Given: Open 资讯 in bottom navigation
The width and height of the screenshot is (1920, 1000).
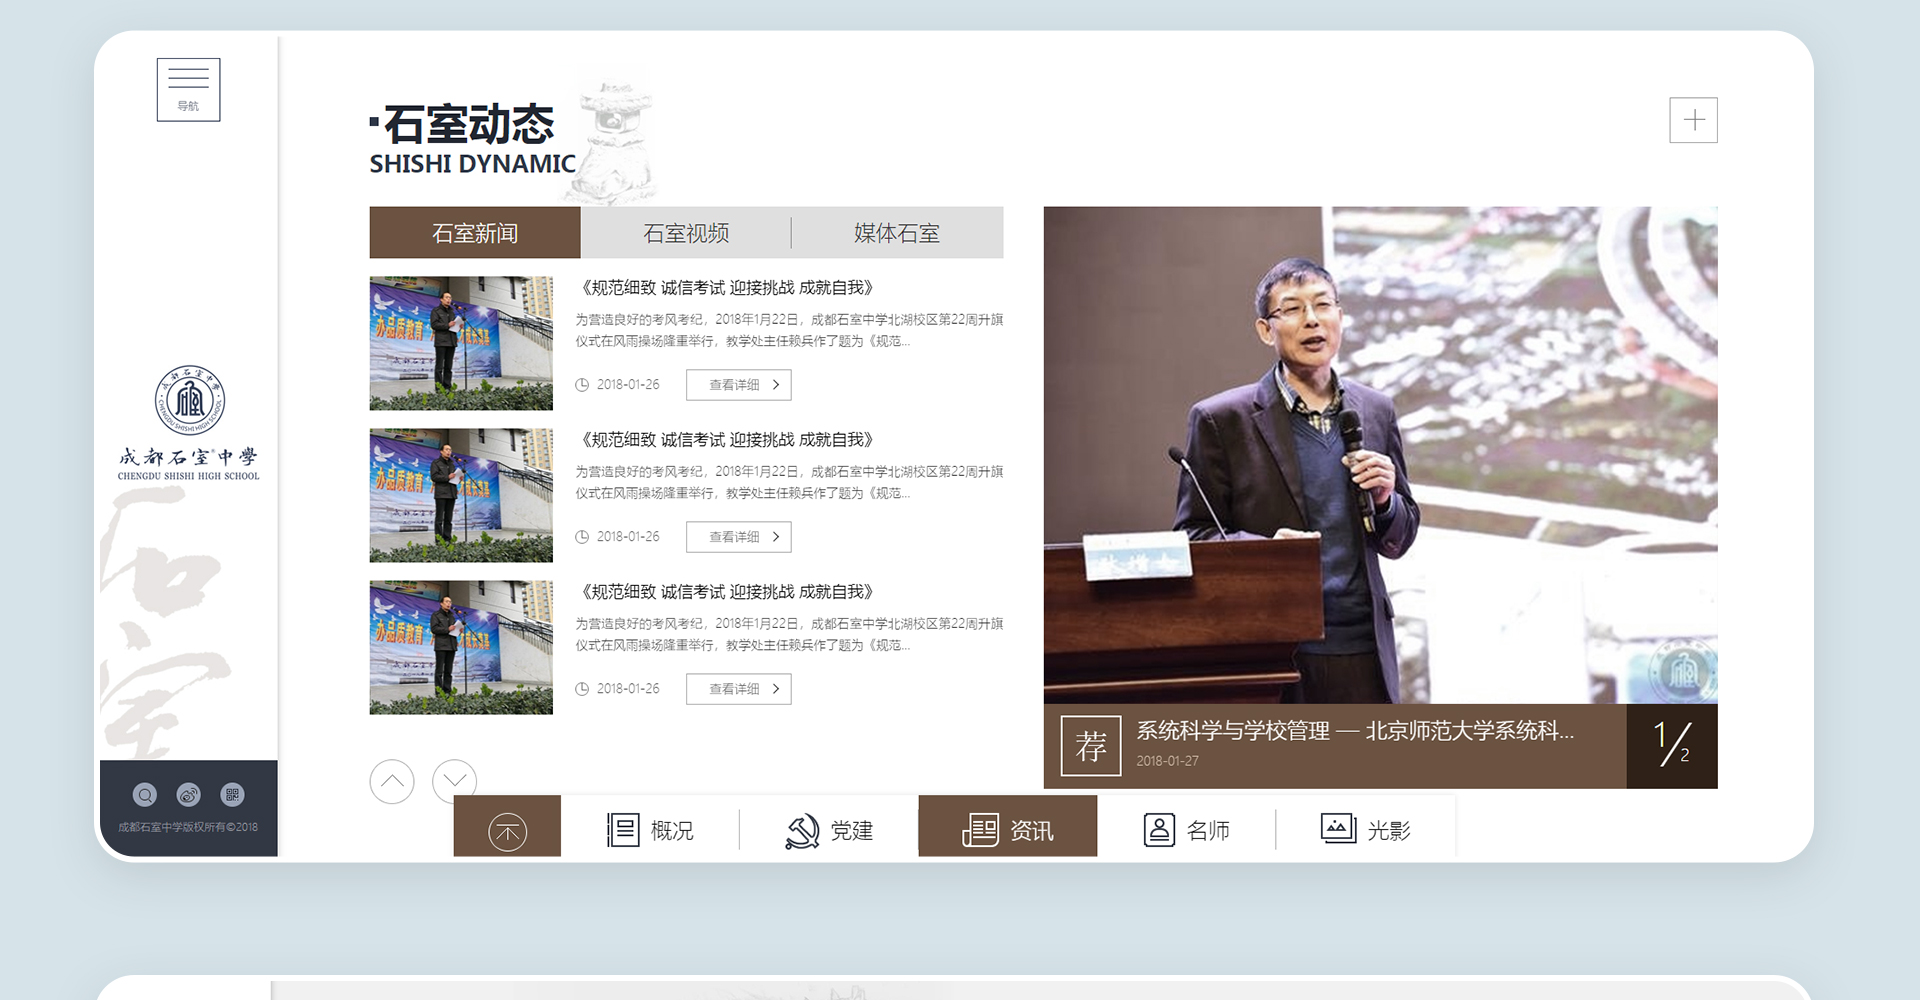Looking at the screenshot, I should coord(1008,826).
